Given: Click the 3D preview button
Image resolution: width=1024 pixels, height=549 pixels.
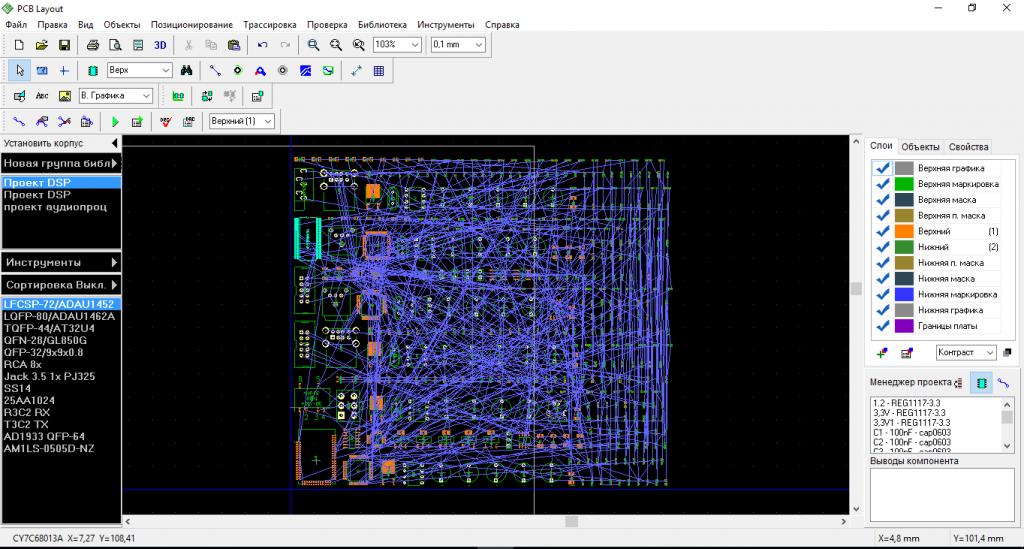Looking at the screenshot, I should 160,45.
